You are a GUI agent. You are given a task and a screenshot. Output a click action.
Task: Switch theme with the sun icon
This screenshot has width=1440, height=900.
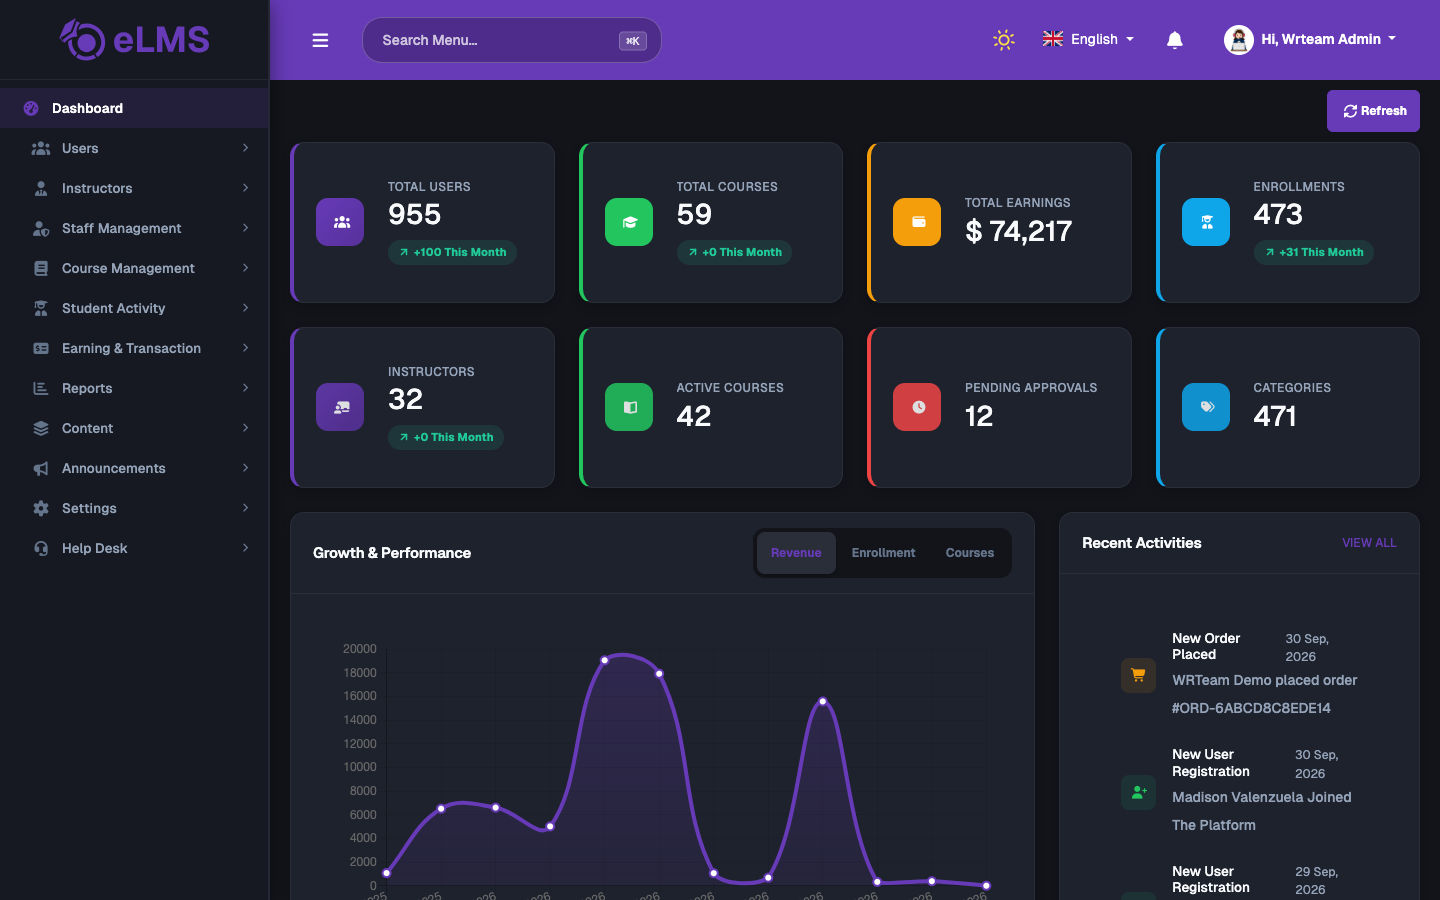point(1004,39)
